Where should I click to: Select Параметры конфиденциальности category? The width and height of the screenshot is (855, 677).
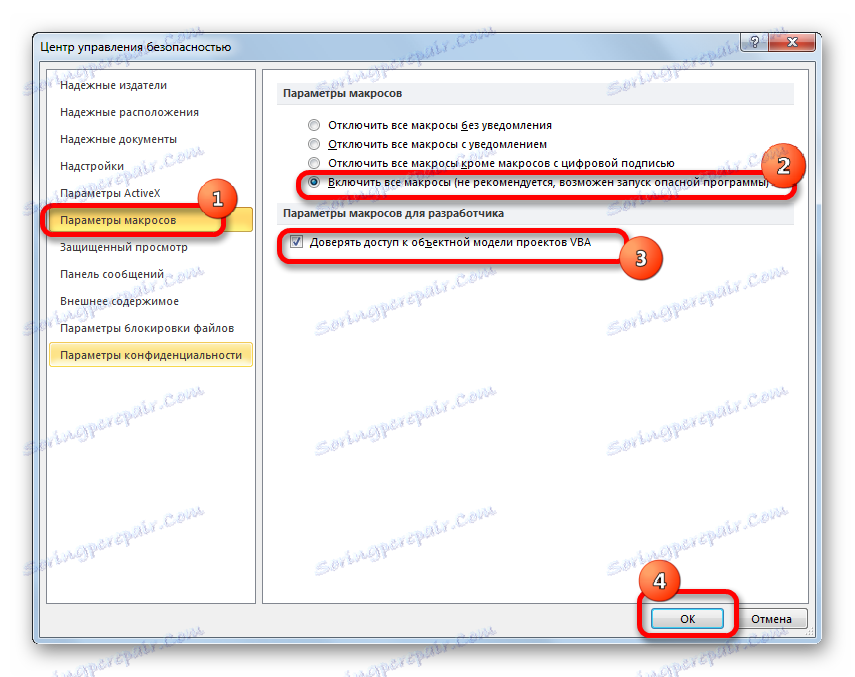pos(150,355)
